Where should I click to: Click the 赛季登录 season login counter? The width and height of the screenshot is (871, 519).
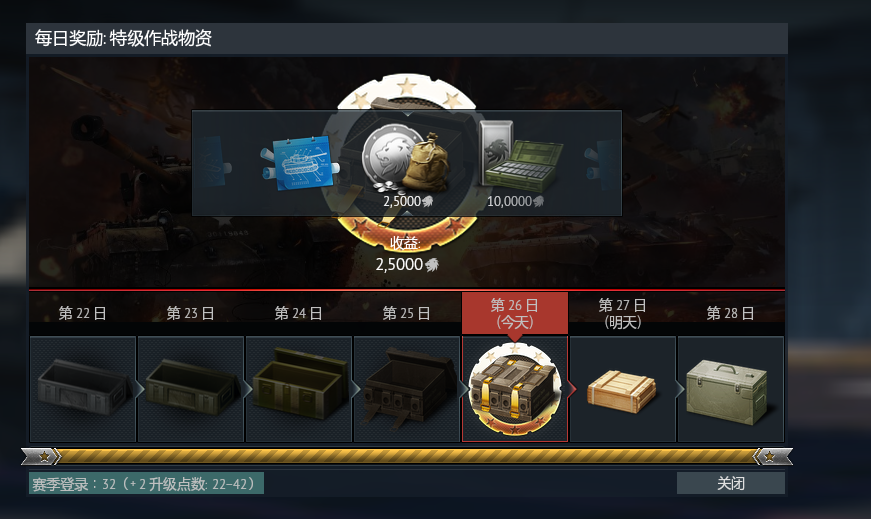pyautogui.click(x=146, y=483)
